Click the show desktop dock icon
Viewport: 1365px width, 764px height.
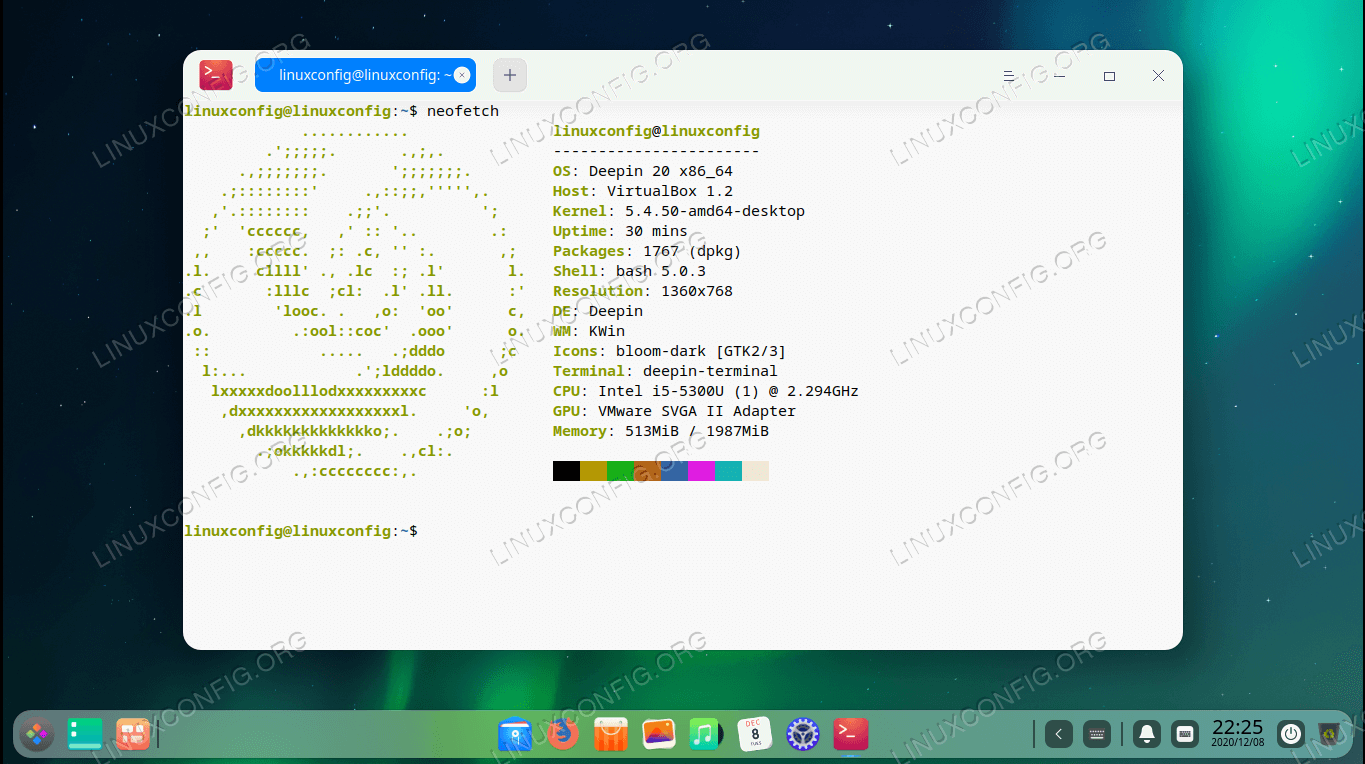click(85, 735)
